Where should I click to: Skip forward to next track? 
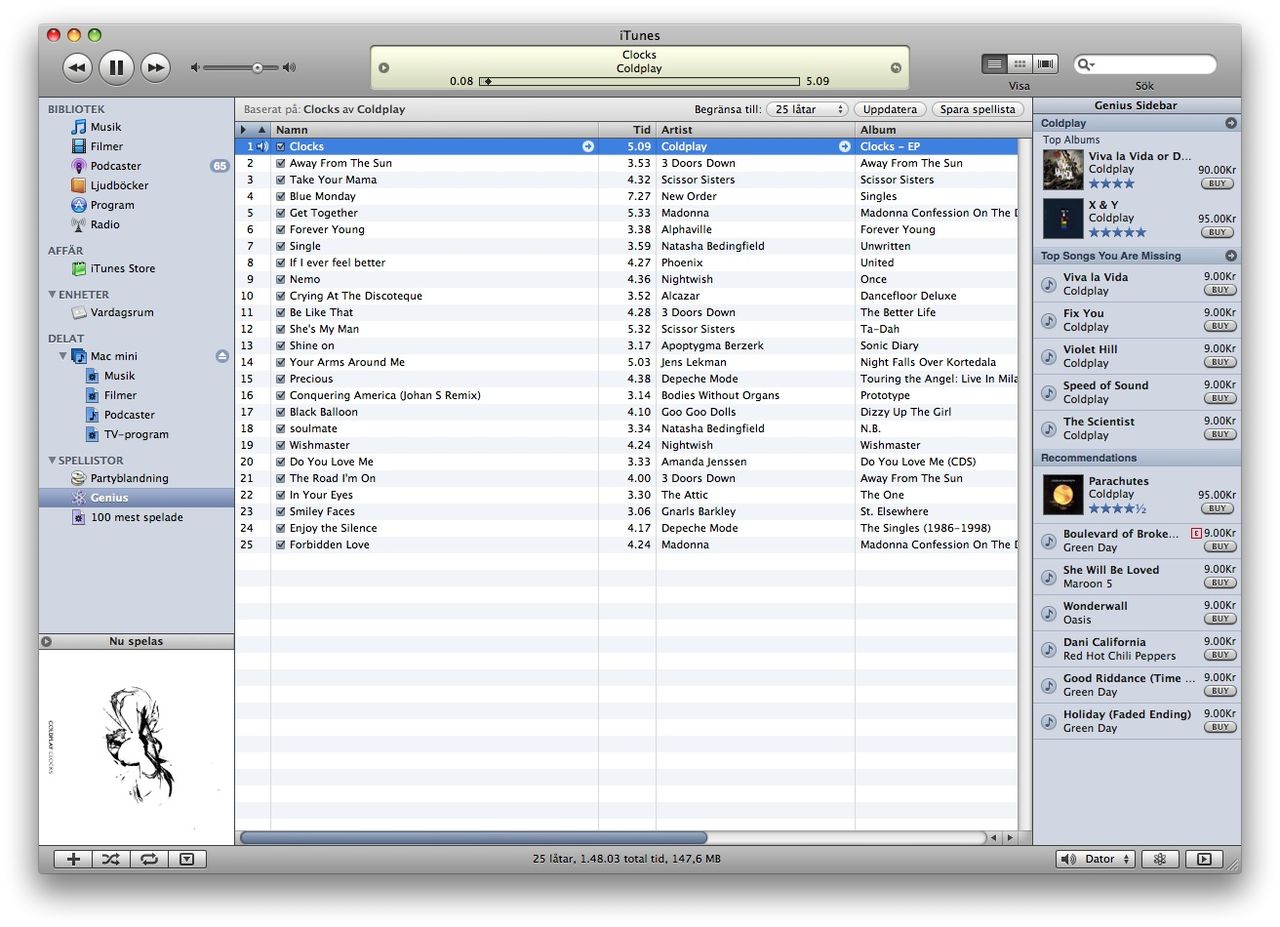point(155,68)
